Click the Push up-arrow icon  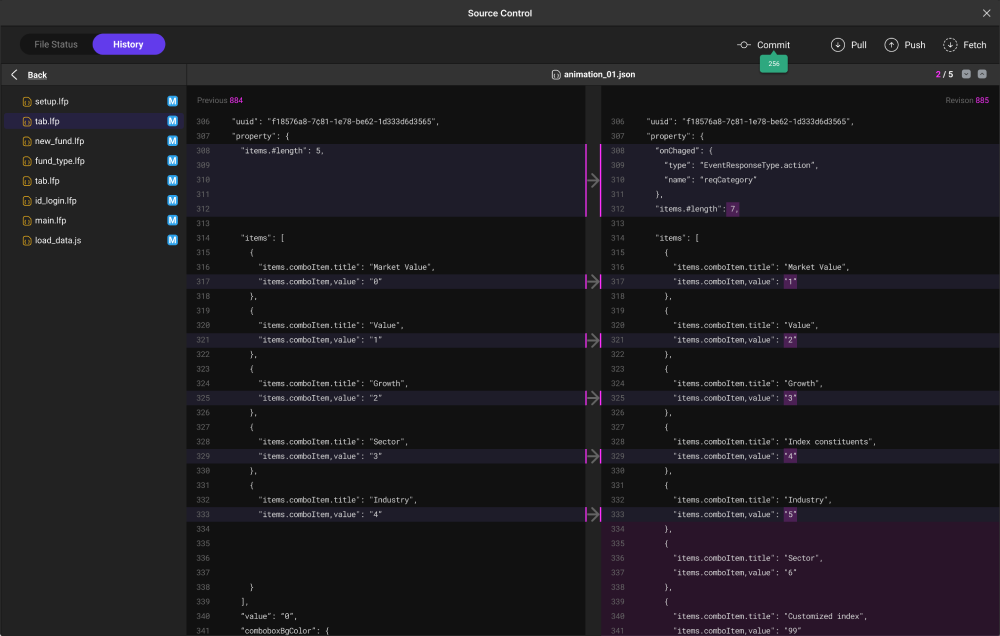pyautogui.click(x=891, y=45)
